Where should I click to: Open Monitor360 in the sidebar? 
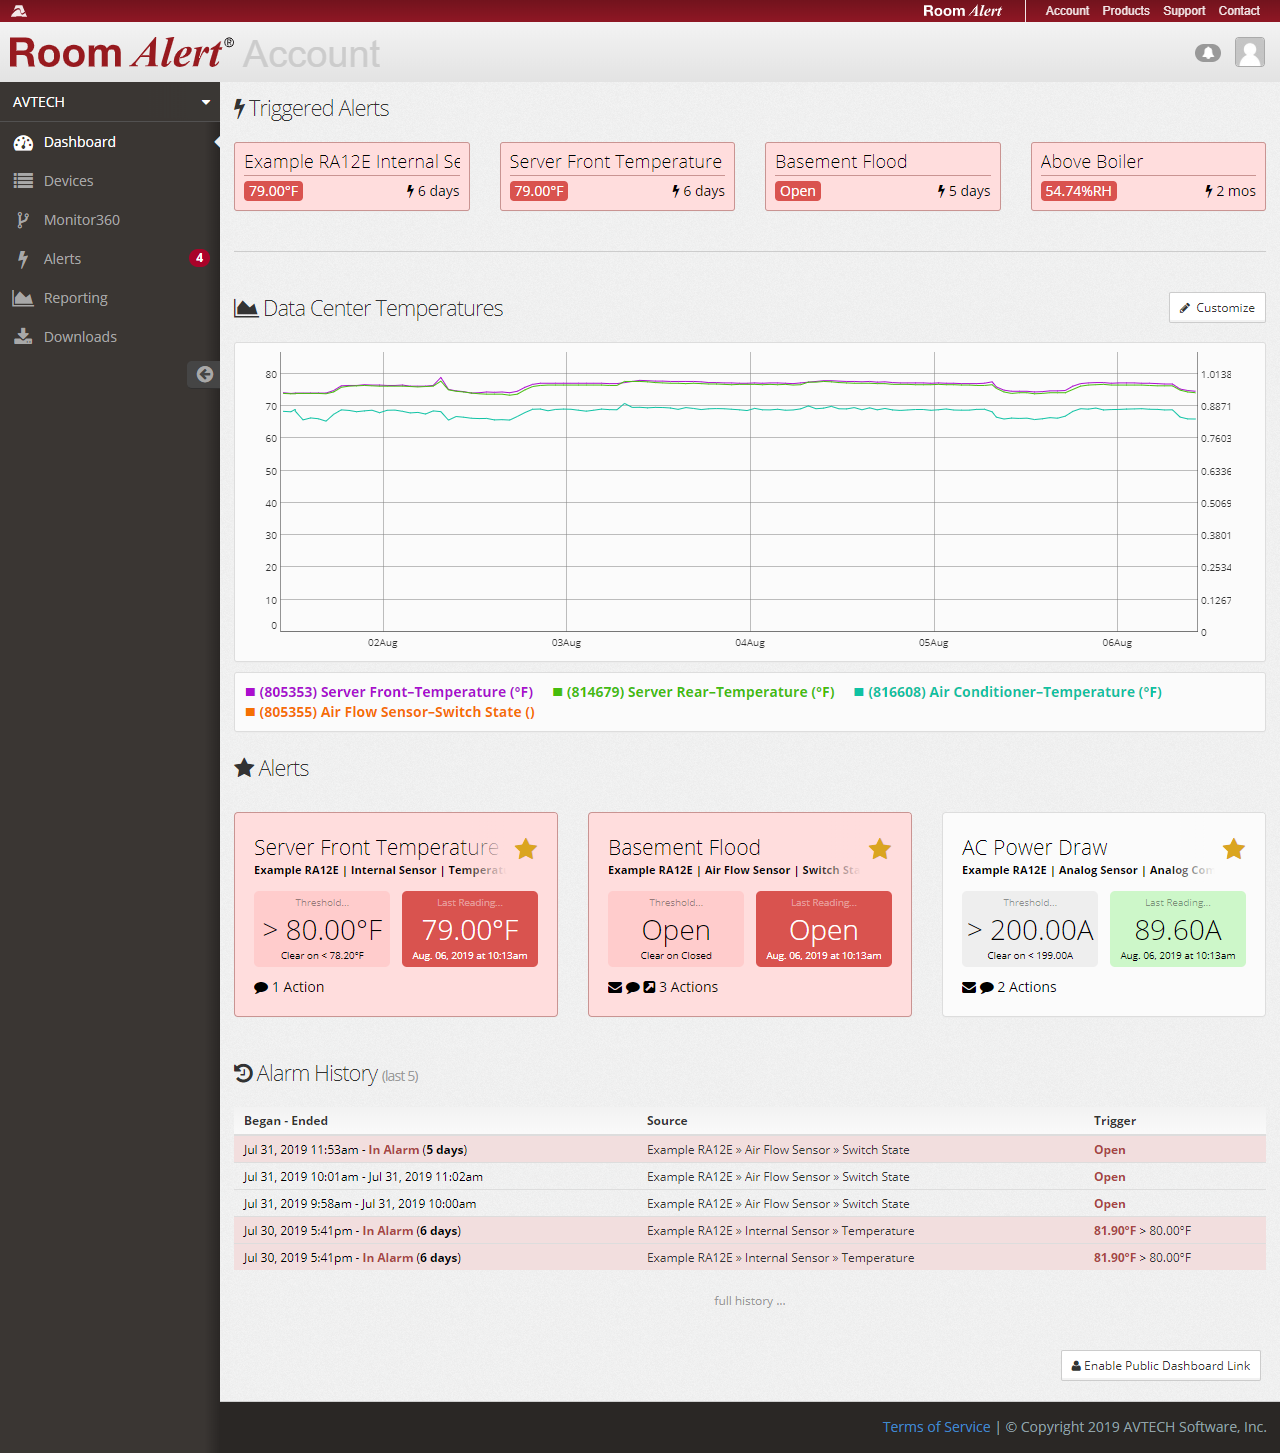tap(80, 219)
